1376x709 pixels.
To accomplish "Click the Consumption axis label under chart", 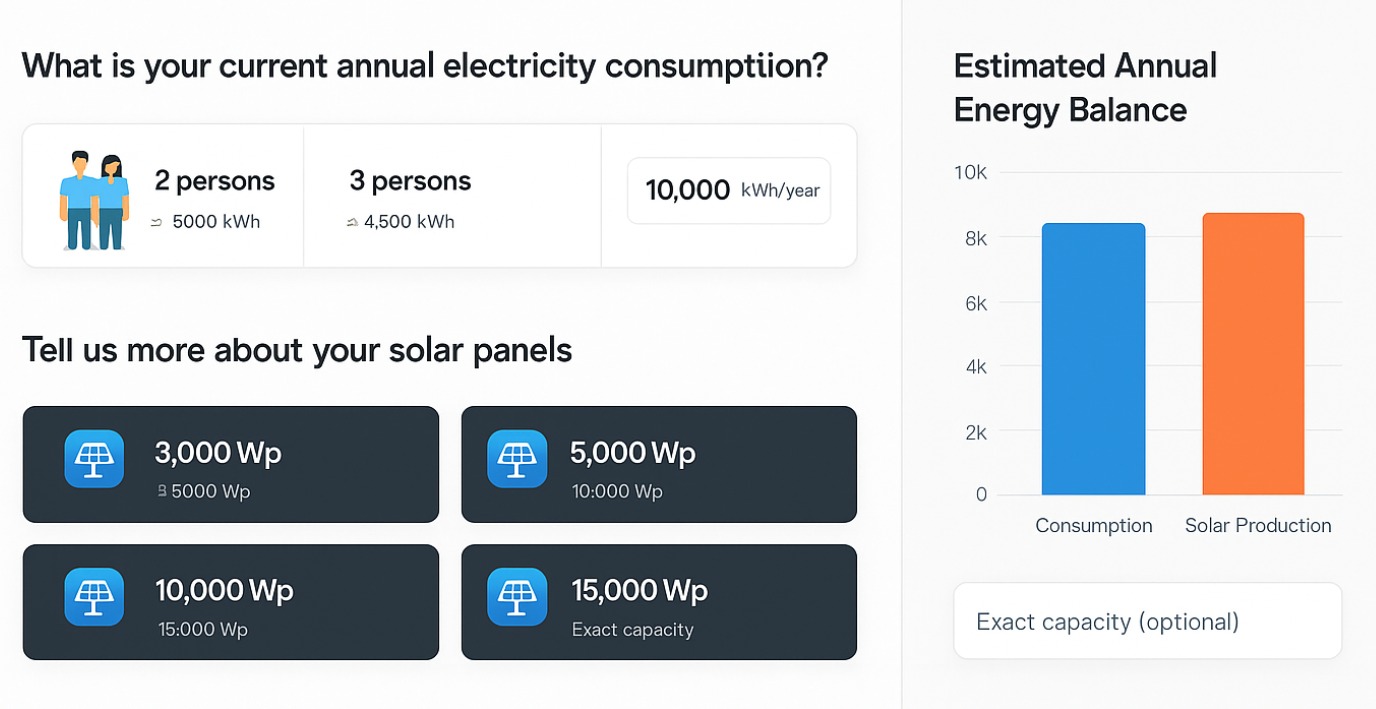I will point(1093,526).
